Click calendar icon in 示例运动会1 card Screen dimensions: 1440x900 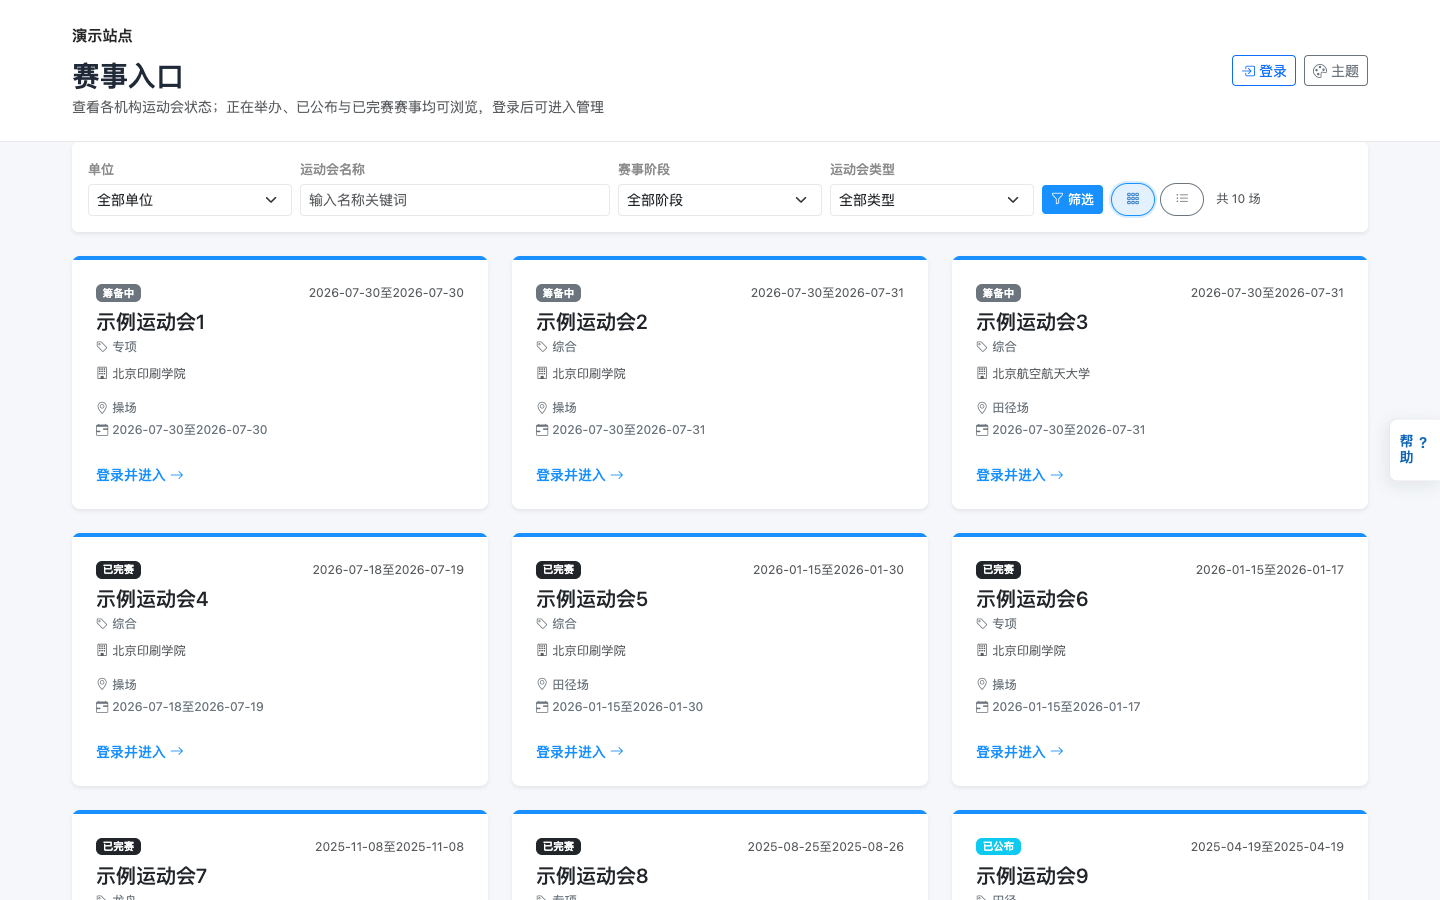(x=102, y=430)
